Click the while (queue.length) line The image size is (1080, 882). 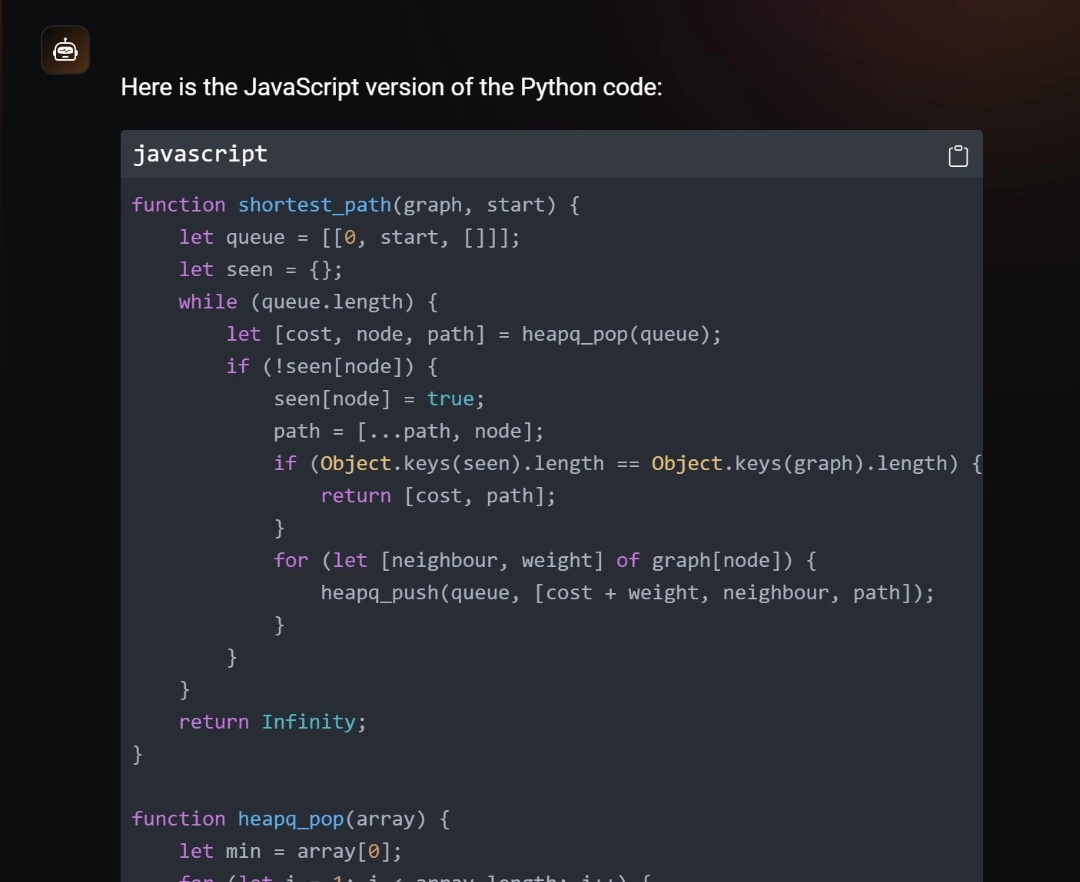(306, 301)
